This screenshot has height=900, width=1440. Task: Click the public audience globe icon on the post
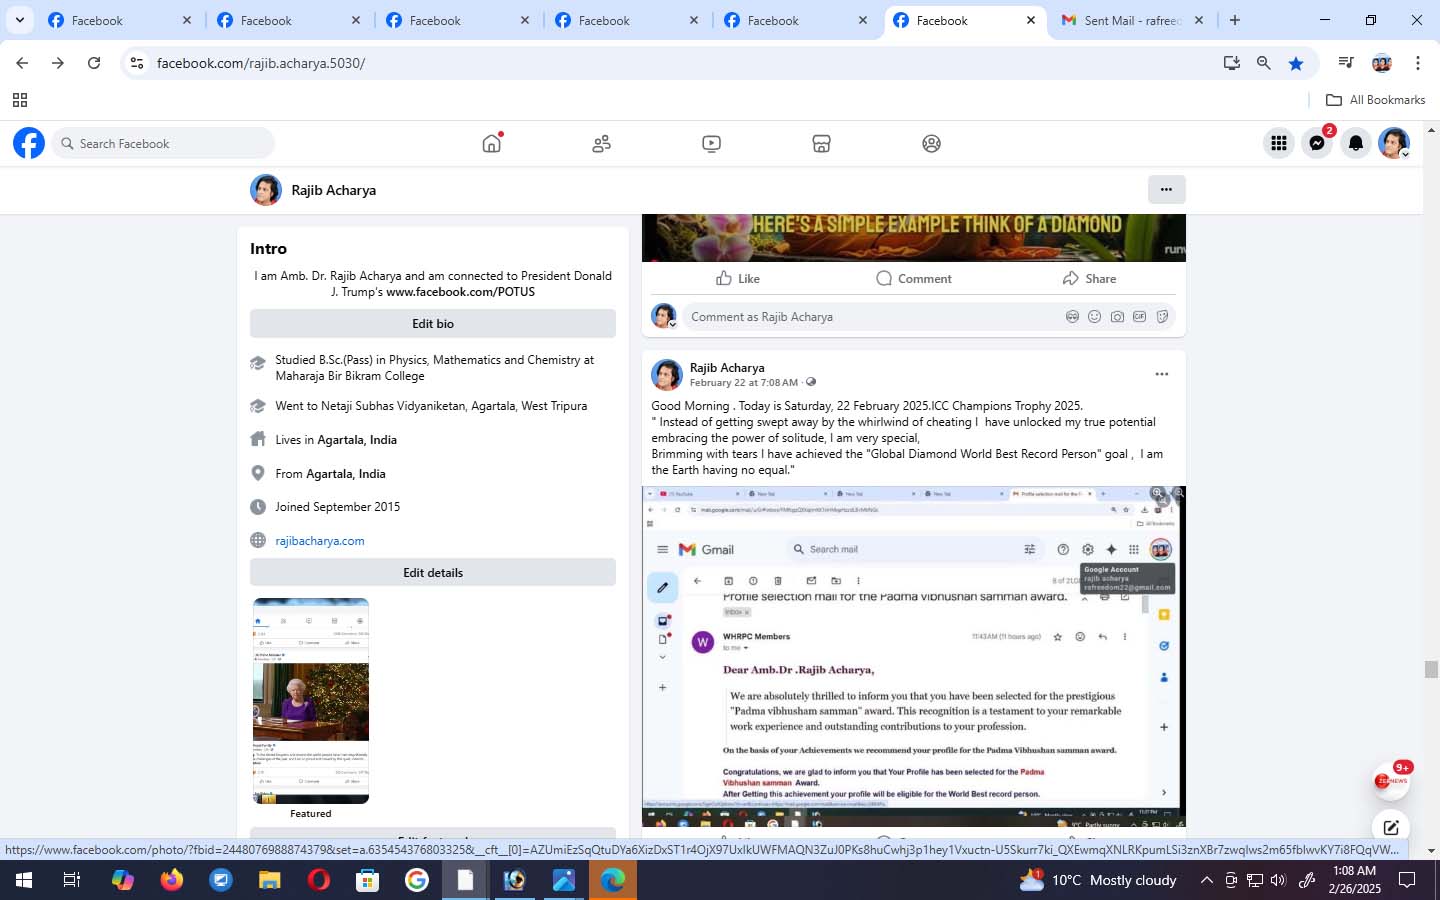coord(811,382)
